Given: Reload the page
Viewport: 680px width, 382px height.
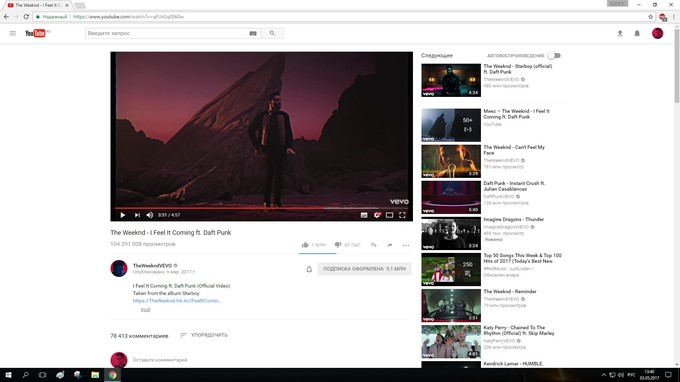Looking at the screenshot, I should pos(26,16).
